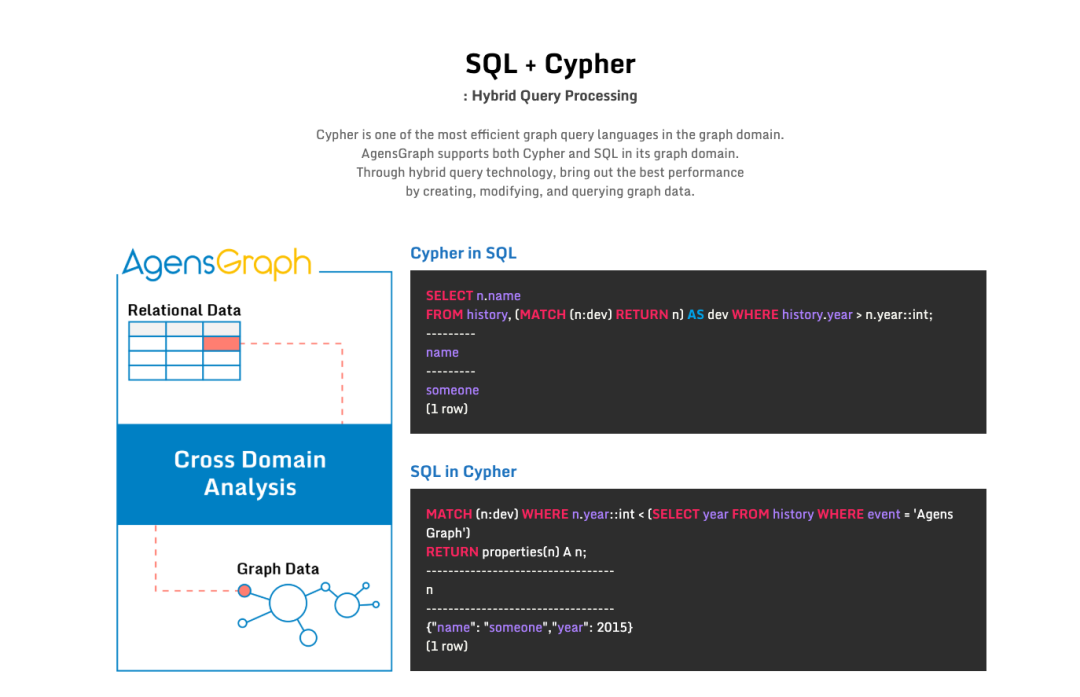
Task: Click the SQL + Cypher page title
Action: 550,64
